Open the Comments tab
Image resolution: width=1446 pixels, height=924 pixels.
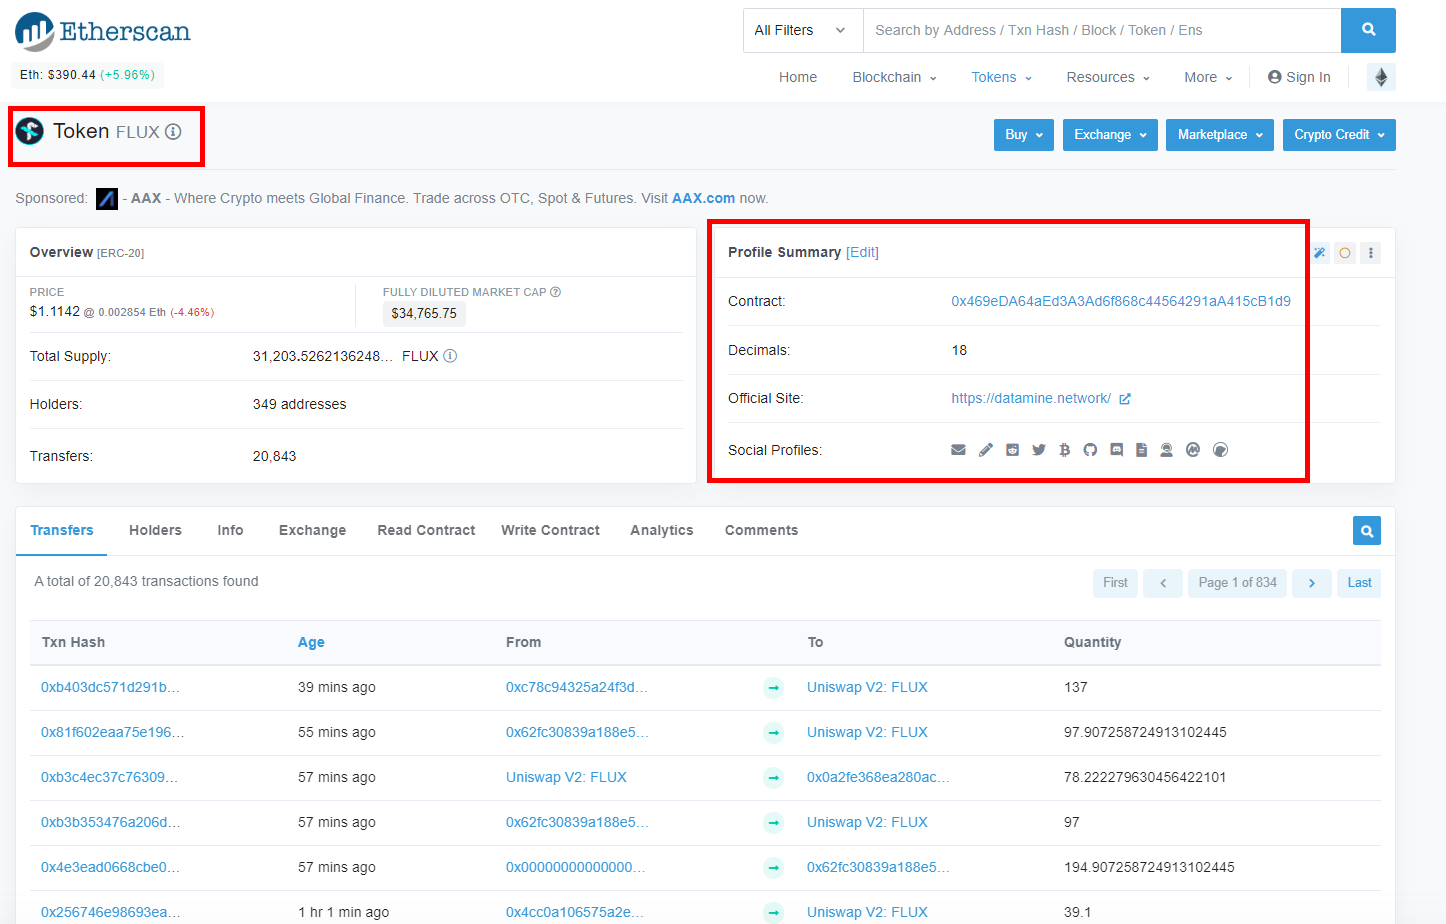tap(761, 531)
